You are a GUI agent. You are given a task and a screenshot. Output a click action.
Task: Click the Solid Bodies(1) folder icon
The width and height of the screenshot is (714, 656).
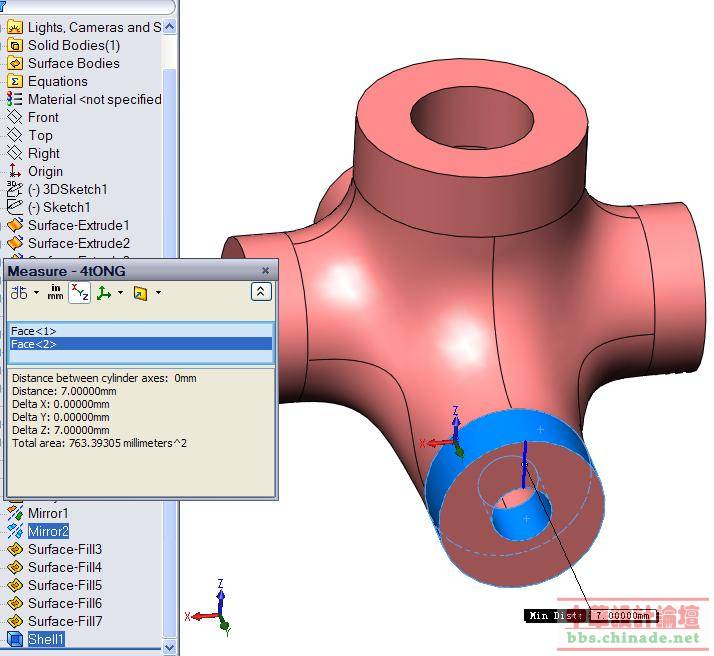(x=14, y=45)
